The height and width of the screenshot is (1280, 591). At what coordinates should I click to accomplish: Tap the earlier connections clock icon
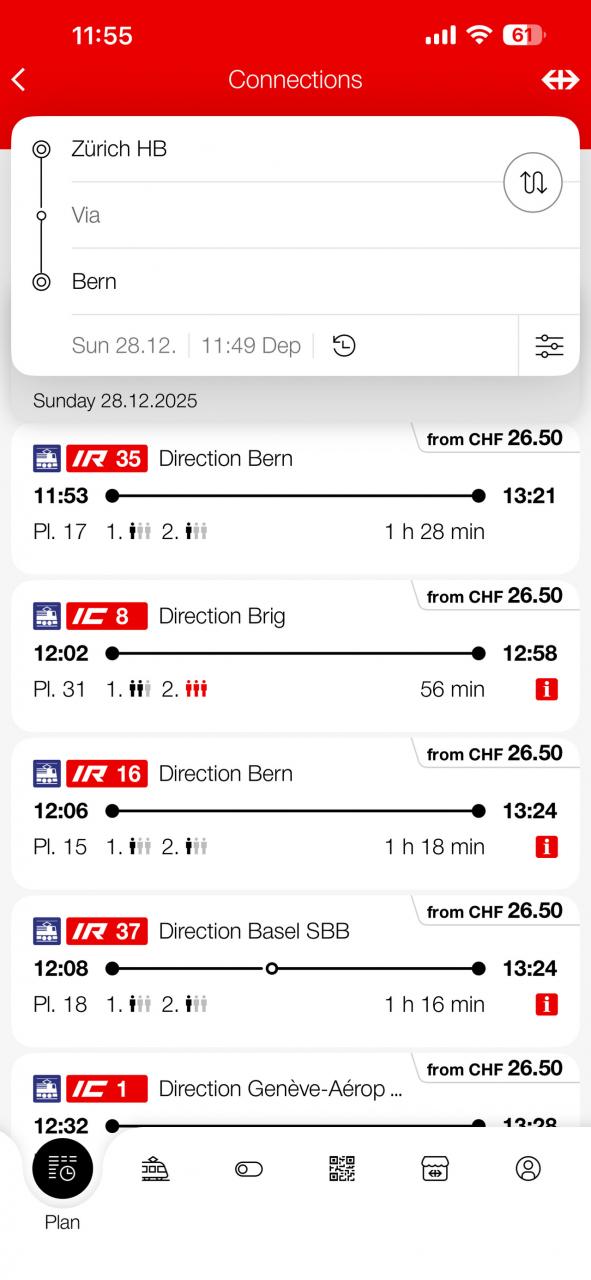(344, 346)
